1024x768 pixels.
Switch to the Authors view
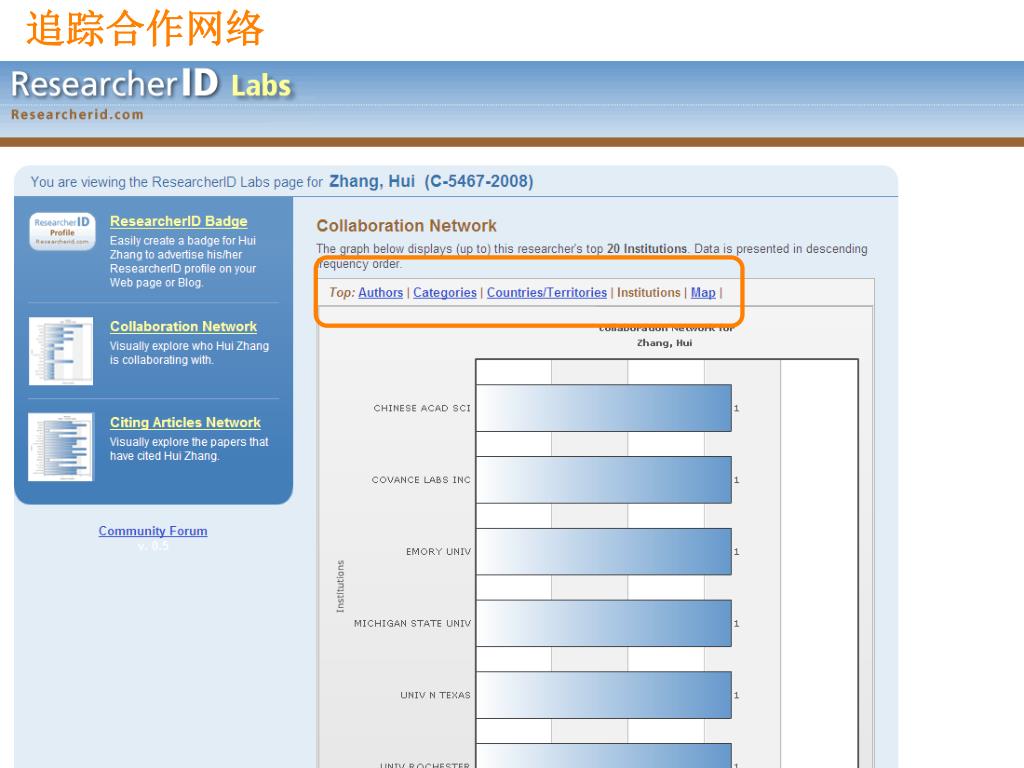[x=380, y=293]
